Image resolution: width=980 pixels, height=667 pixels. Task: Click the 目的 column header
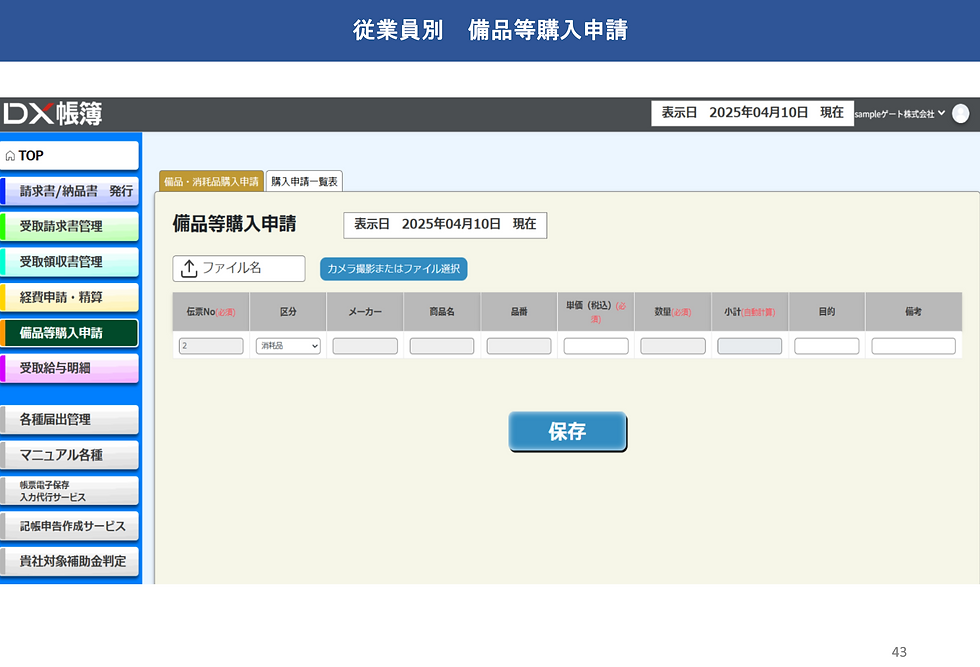click(x=827, y=311)
